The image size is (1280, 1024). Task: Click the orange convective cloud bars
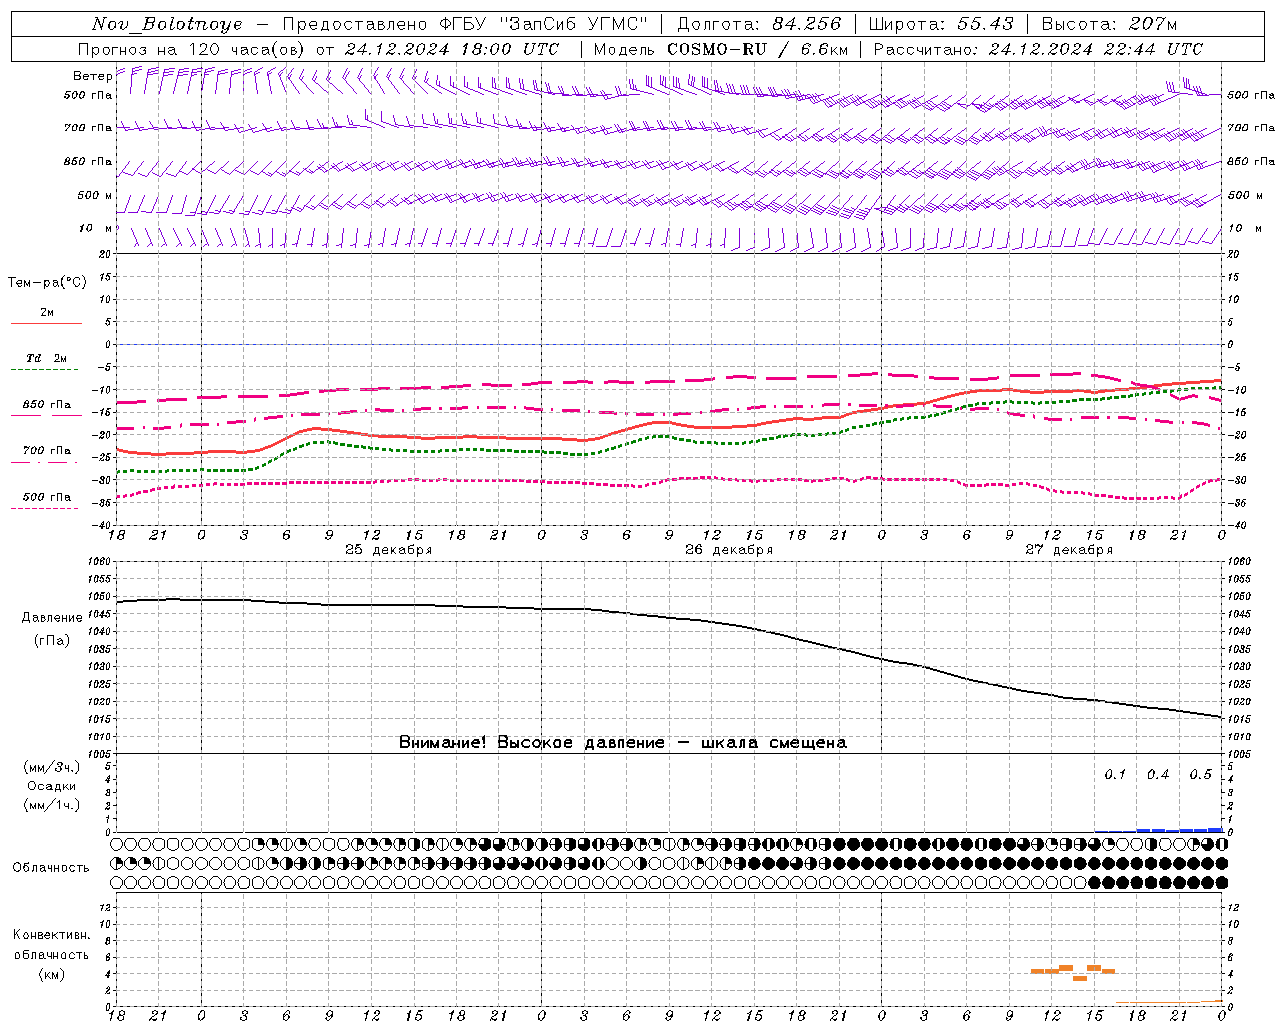pos(1073,971)
